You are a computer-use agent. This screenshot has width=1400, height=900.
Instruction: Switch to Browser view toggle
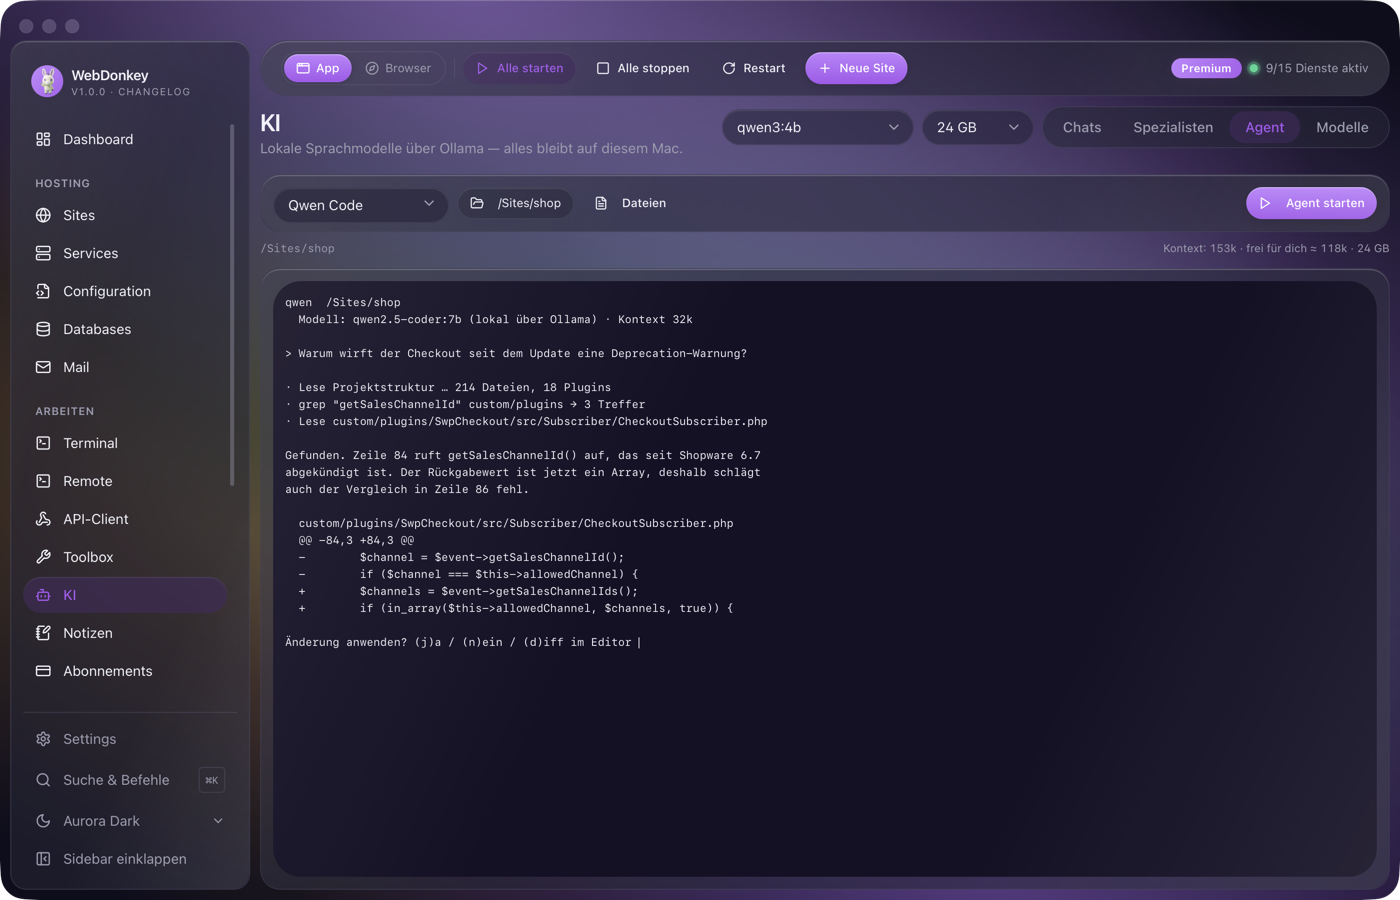(x=398, y=68)
